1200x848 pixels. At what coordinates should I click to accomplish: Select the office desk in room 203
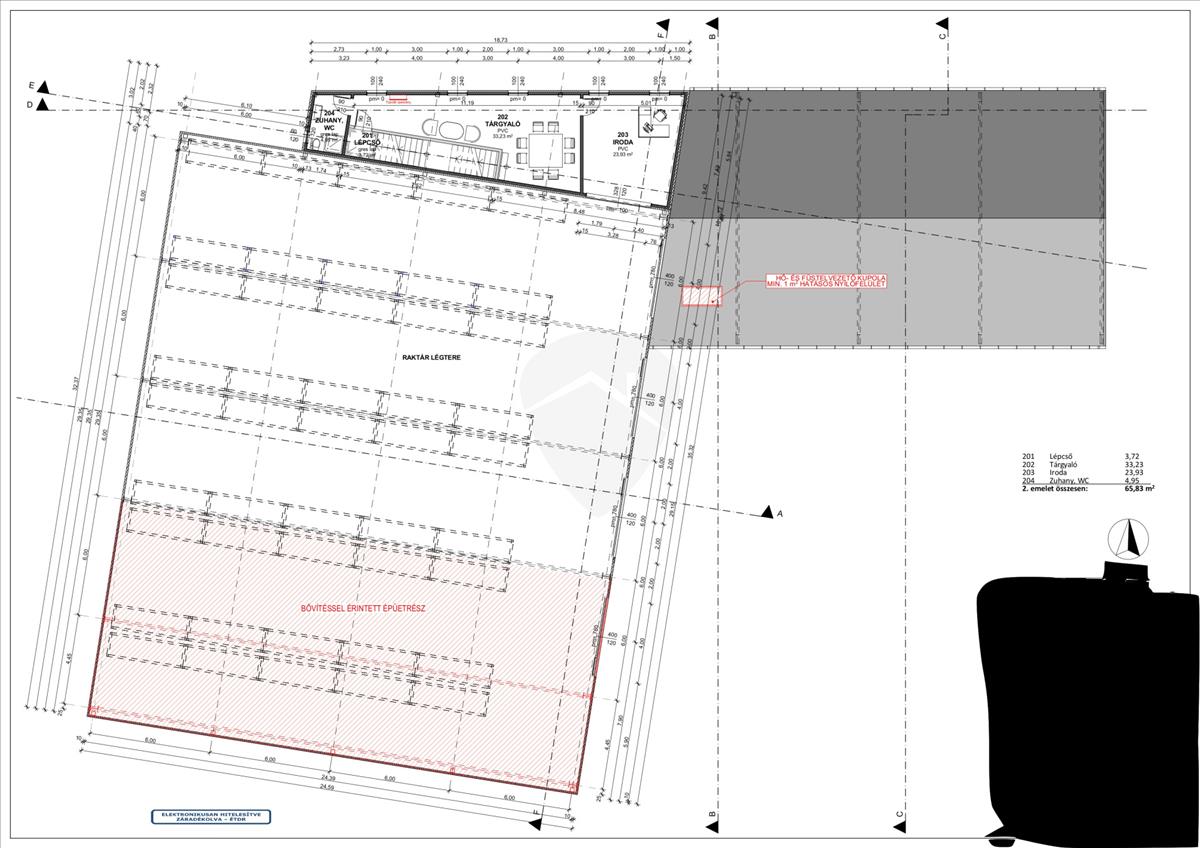tap(659, 122)
